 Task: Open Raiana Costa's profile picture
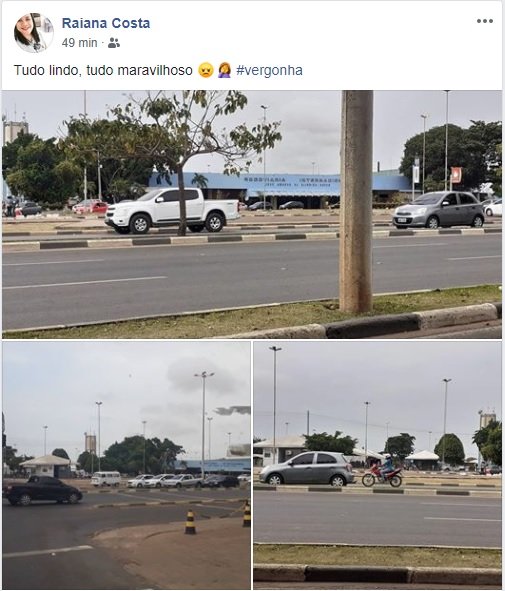[x=34, y=32]
